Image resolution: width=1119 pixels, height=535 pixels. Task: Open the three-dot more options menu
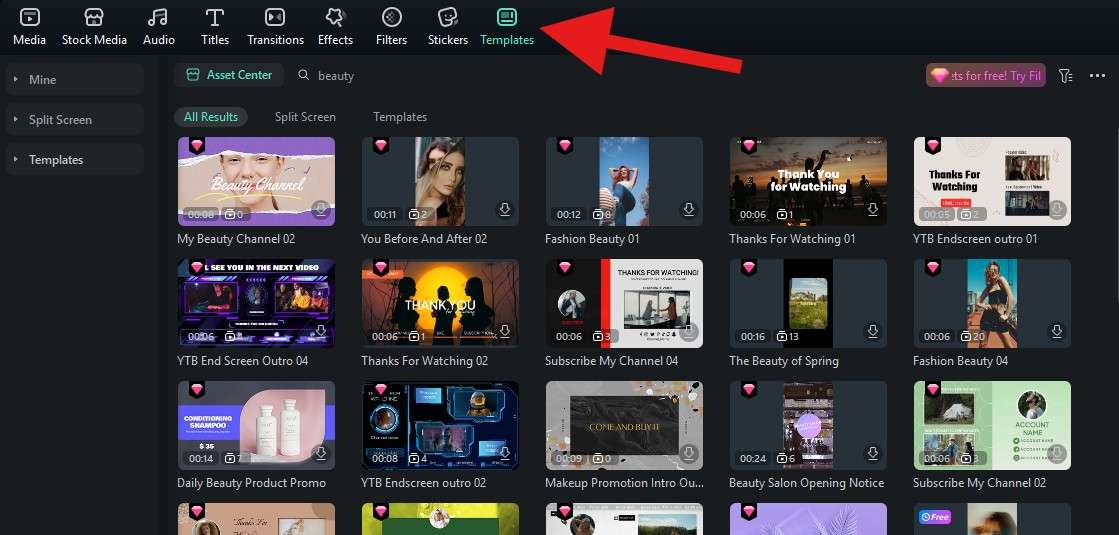click(x=1098, y=76)
